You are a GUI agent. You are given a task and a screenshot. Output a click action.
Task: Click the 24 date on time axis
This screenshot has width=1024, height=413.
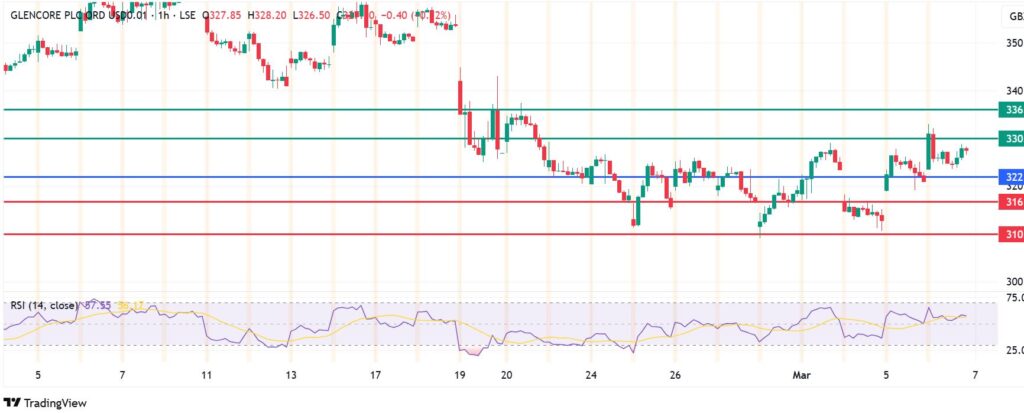pyautogui.click(x=592, y=376)
